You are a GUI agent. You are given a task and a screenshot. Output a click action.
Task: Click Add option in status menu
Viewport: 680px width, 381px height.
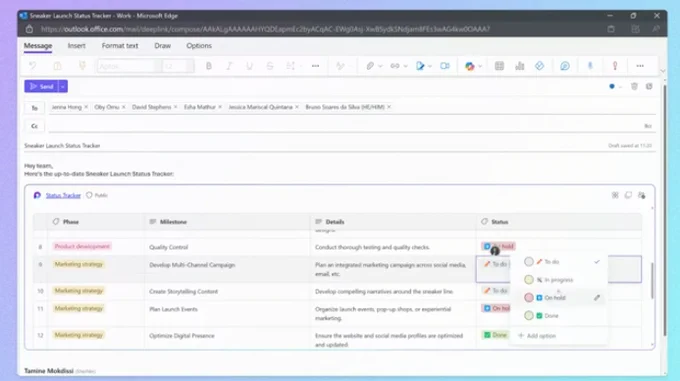click(x=537, y=335)
